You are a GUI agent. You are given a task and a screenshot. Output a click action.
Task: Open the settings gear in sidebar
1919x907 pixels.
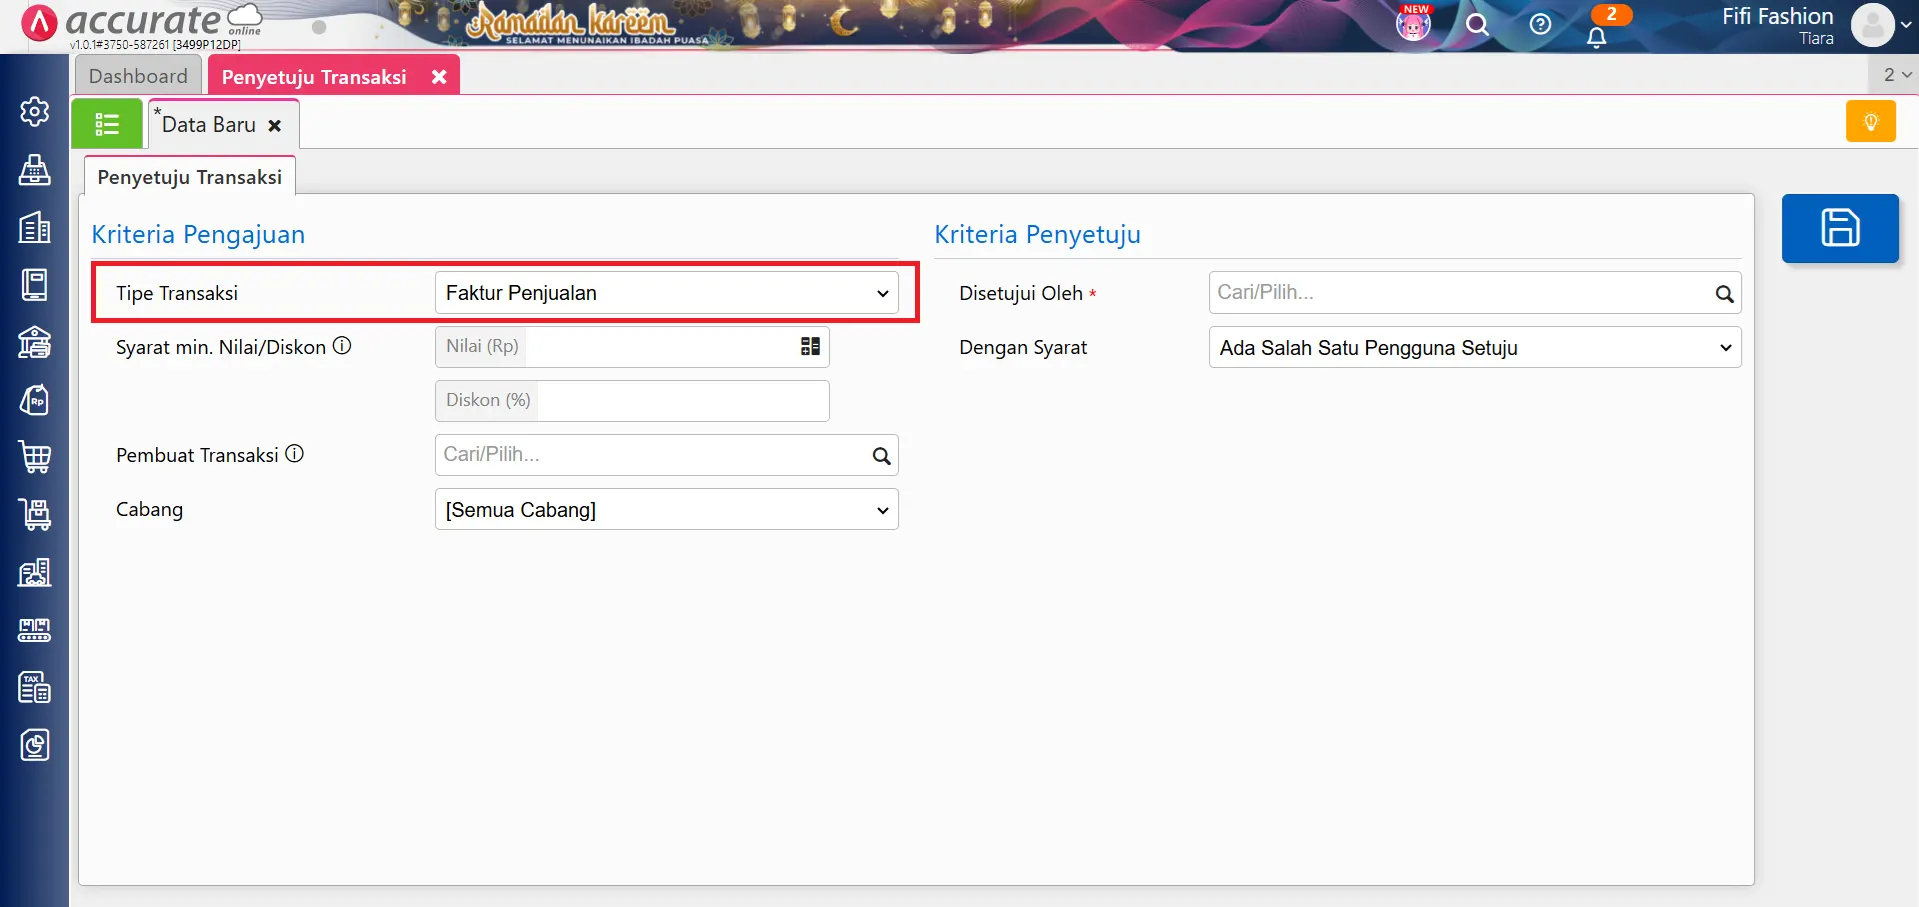[x=35, y=111]
